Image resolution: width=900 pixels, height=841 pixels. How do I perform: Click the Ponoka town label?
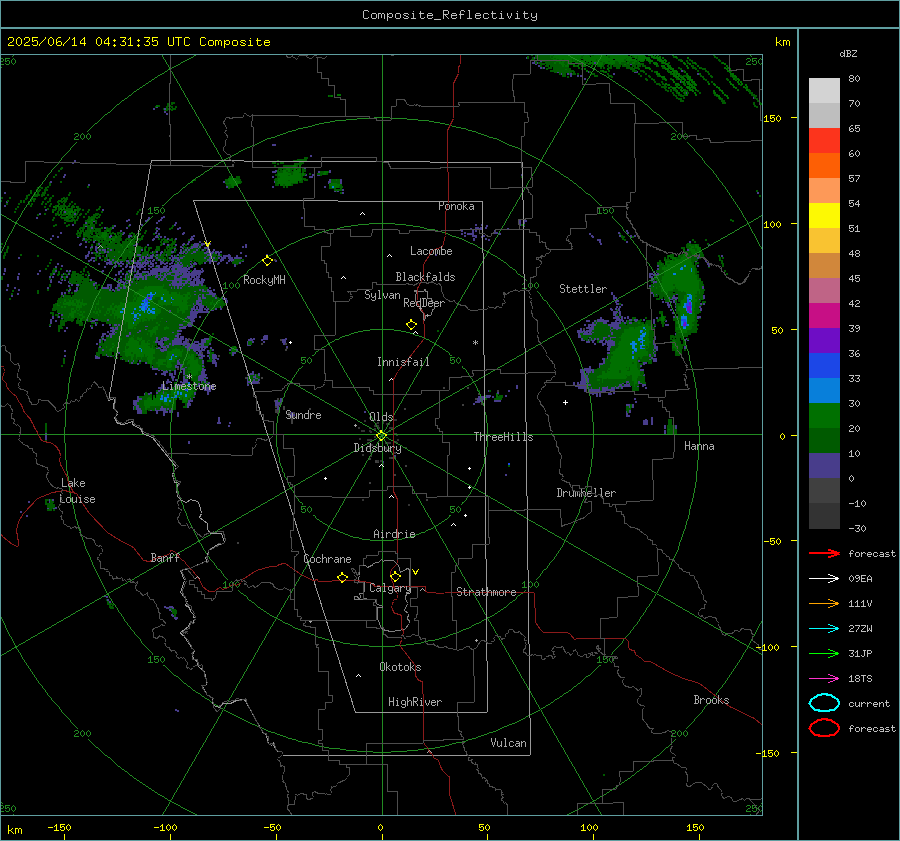coord(456,206)
